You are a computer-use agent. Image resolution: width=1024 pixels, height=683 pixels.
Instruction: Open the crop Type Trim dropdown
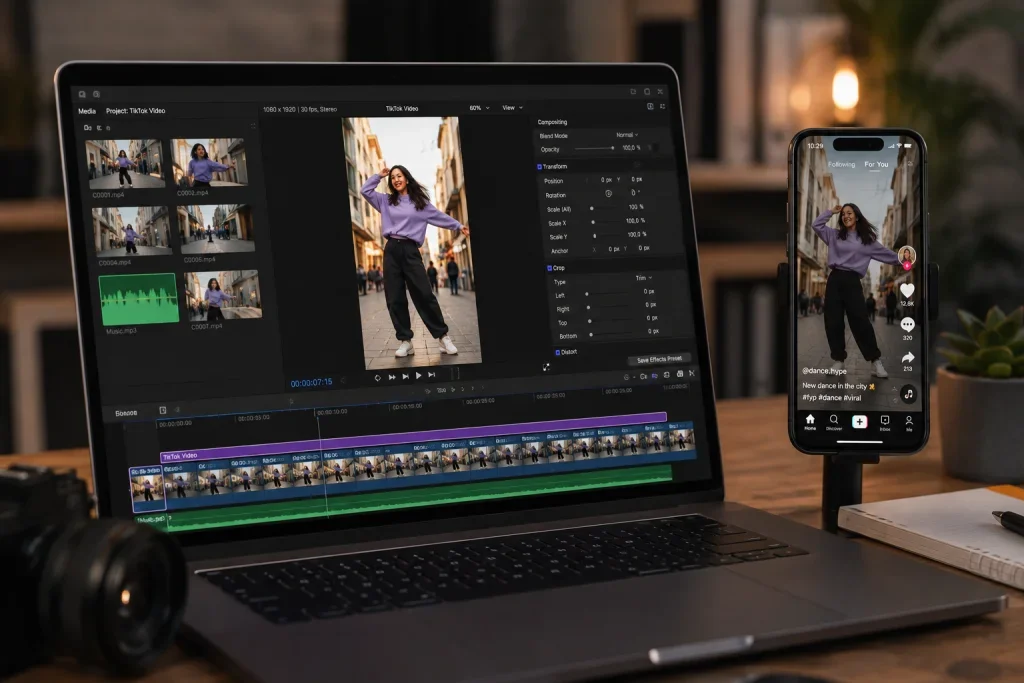(x=643, y=278)
